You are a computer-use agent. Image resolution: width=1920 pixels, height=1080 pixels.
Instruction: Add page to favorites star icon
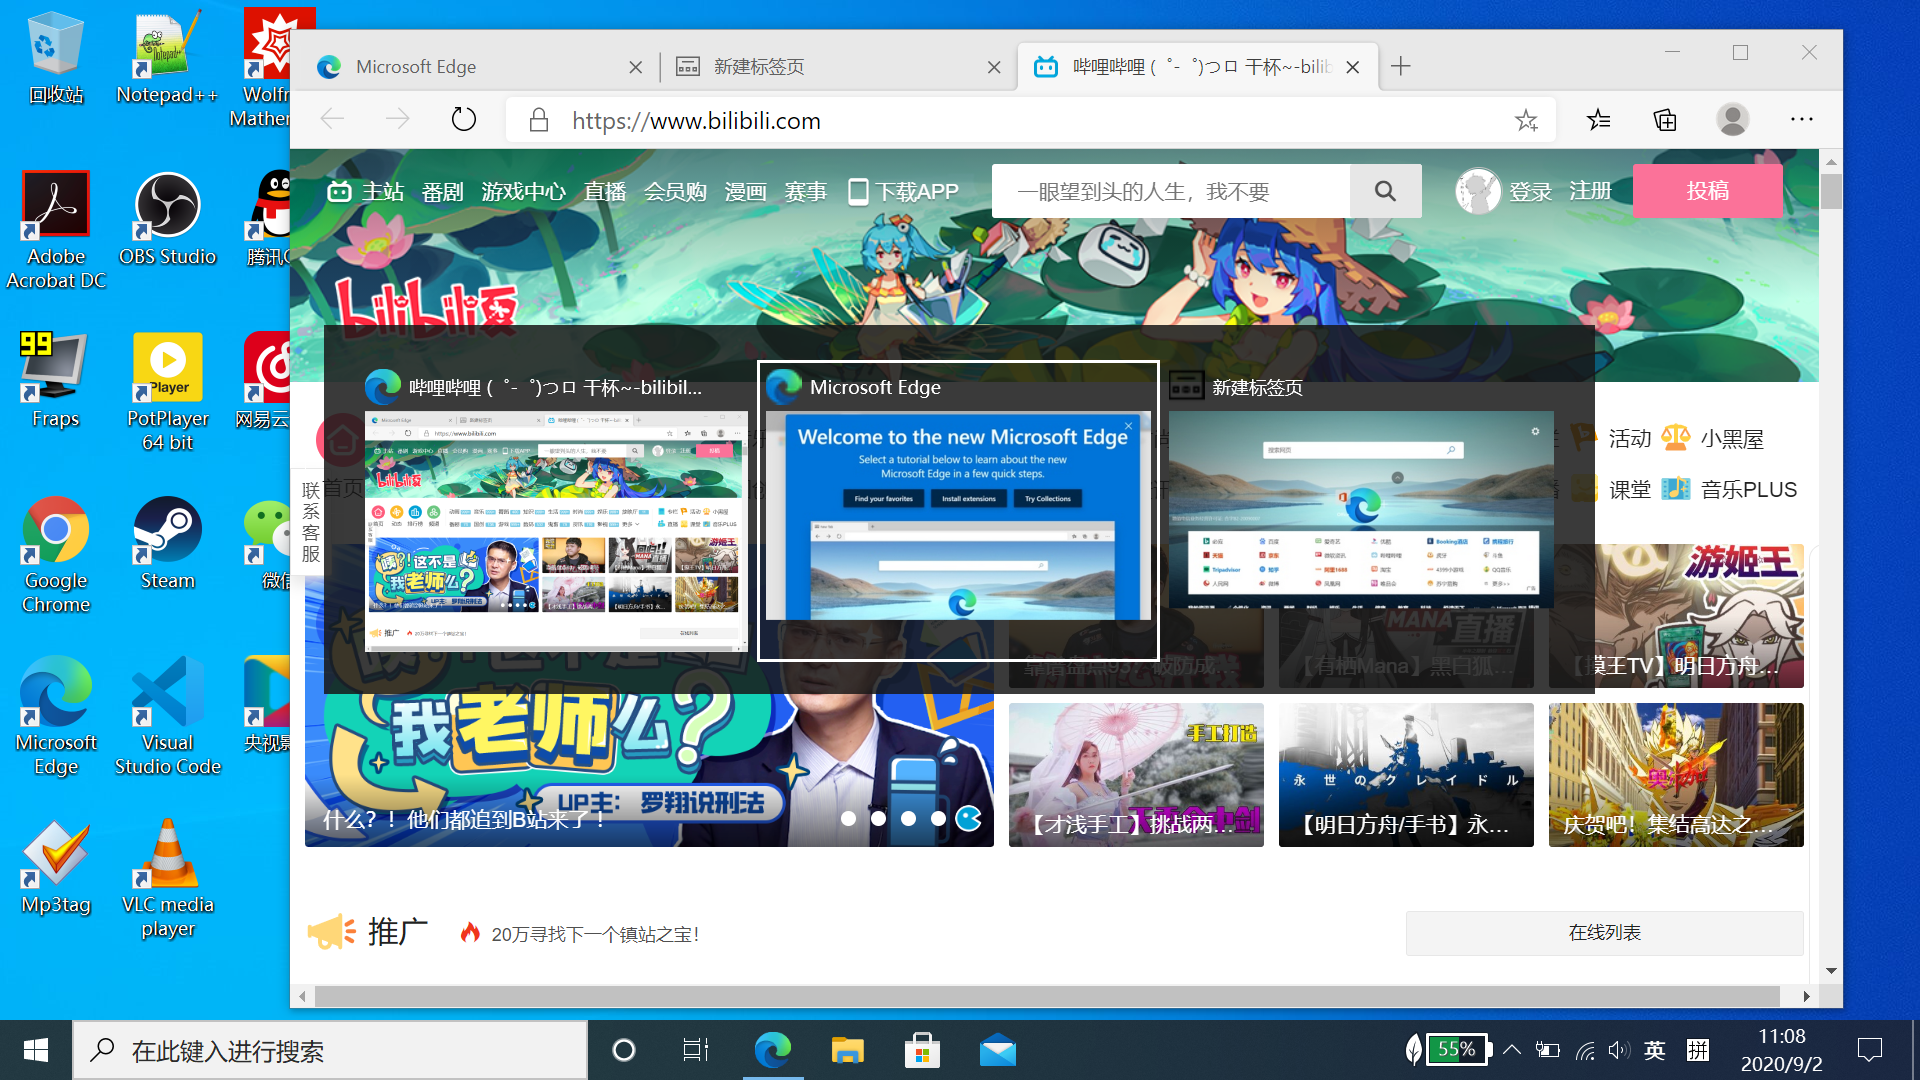tap(1525, 121)
